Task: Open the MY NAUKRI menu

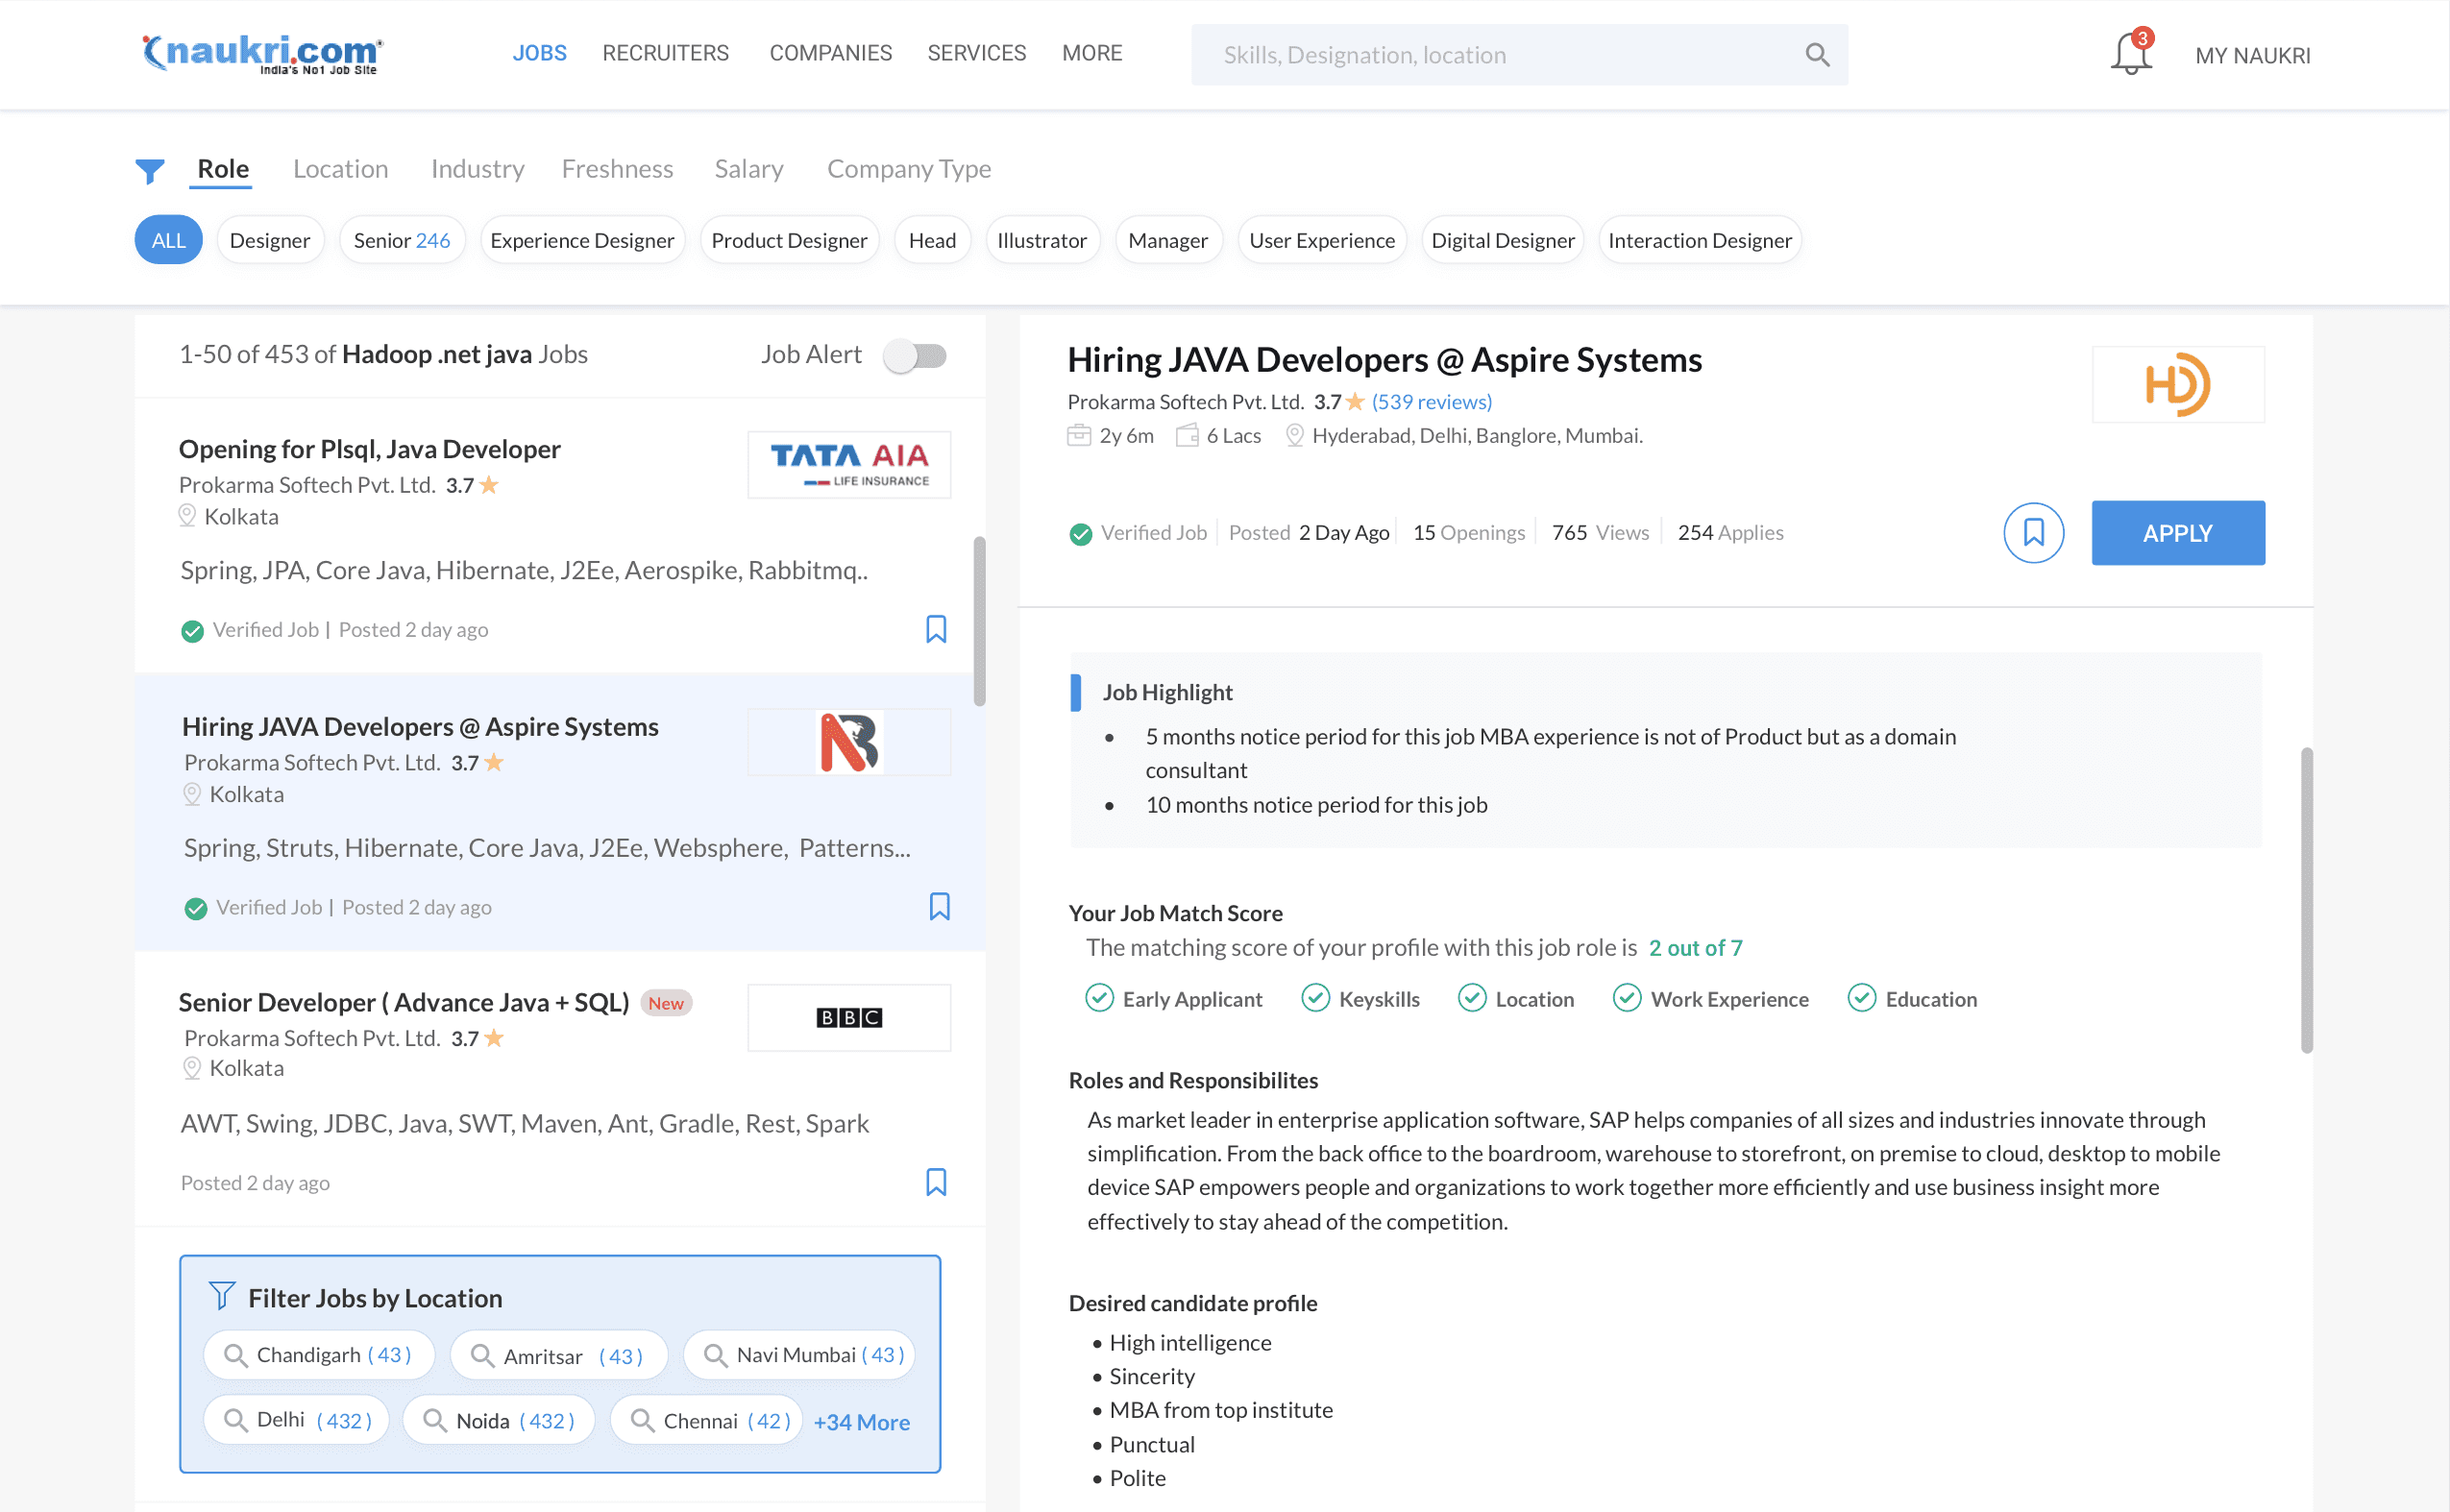Action: click(2251, 56)
